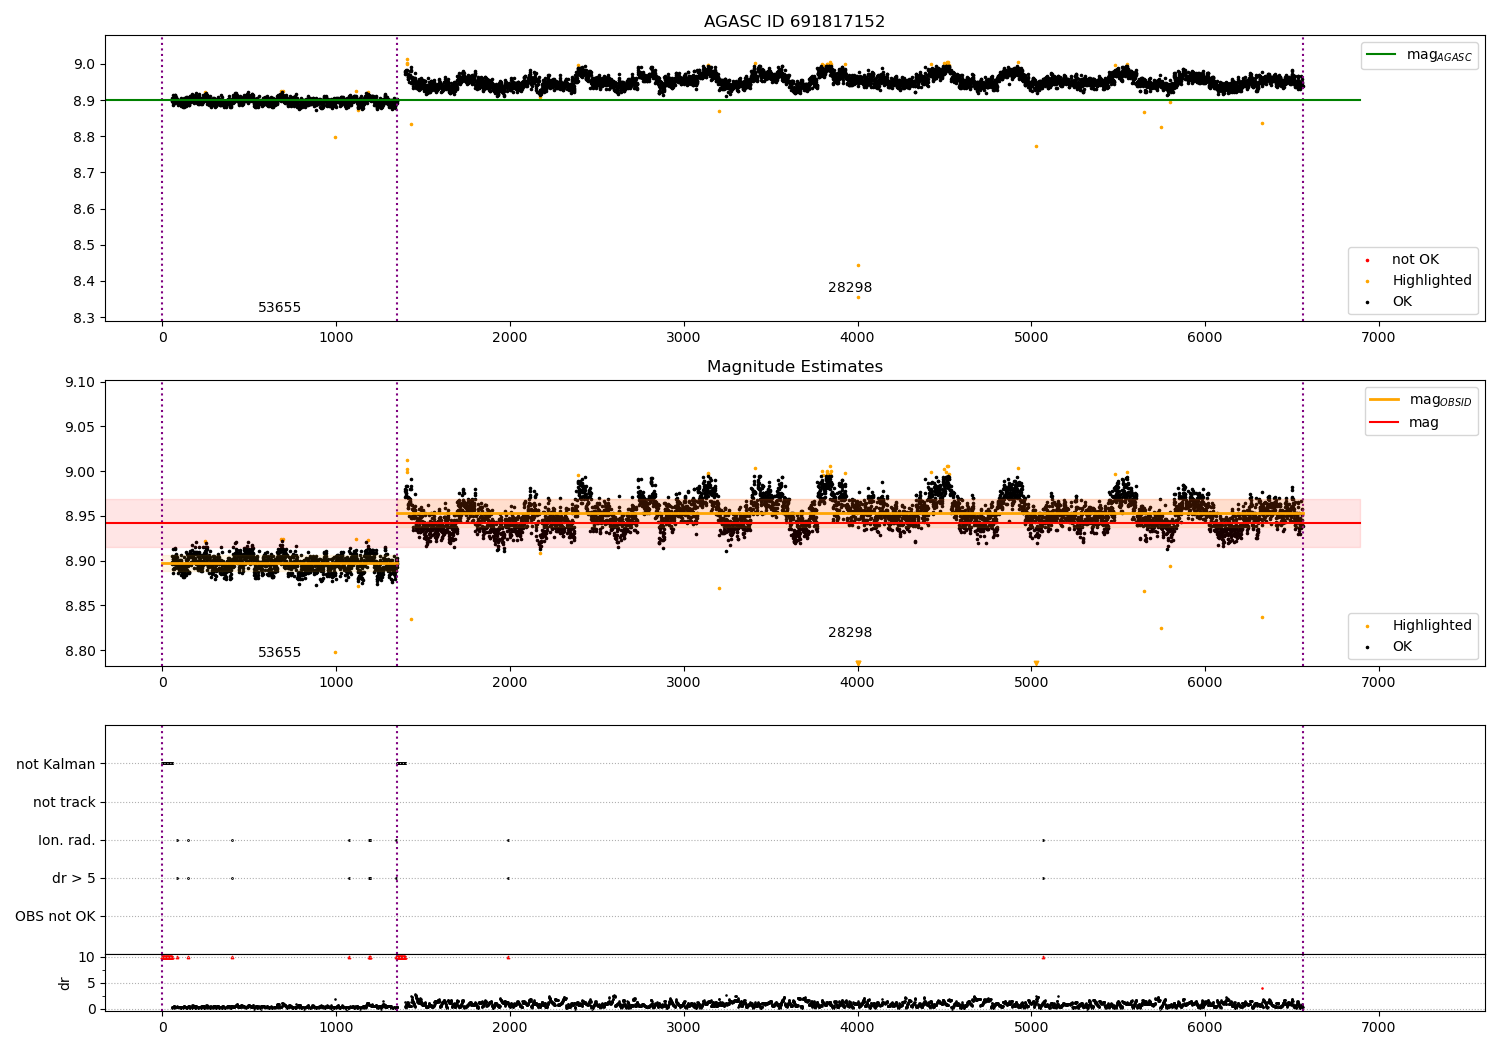Click the 'dr > 5' row label
The image size is (1500, 1050).
coord(74,878)
